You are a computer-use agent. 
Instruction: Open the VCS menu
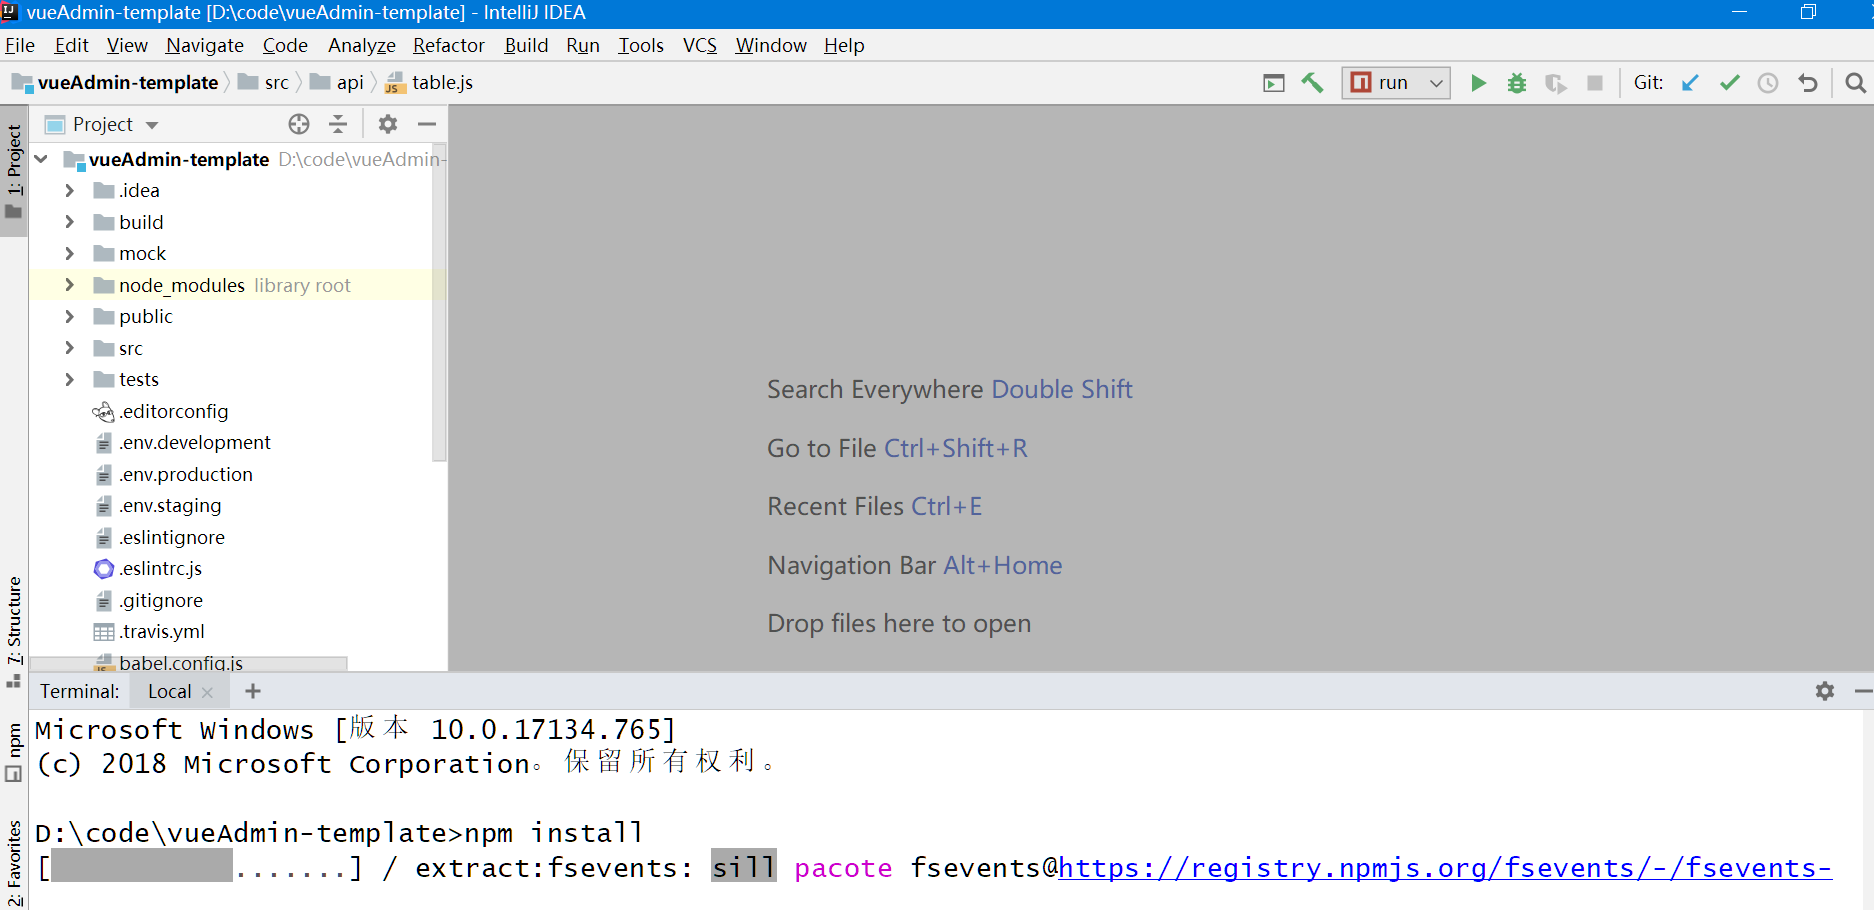click(x=700, y=46)
